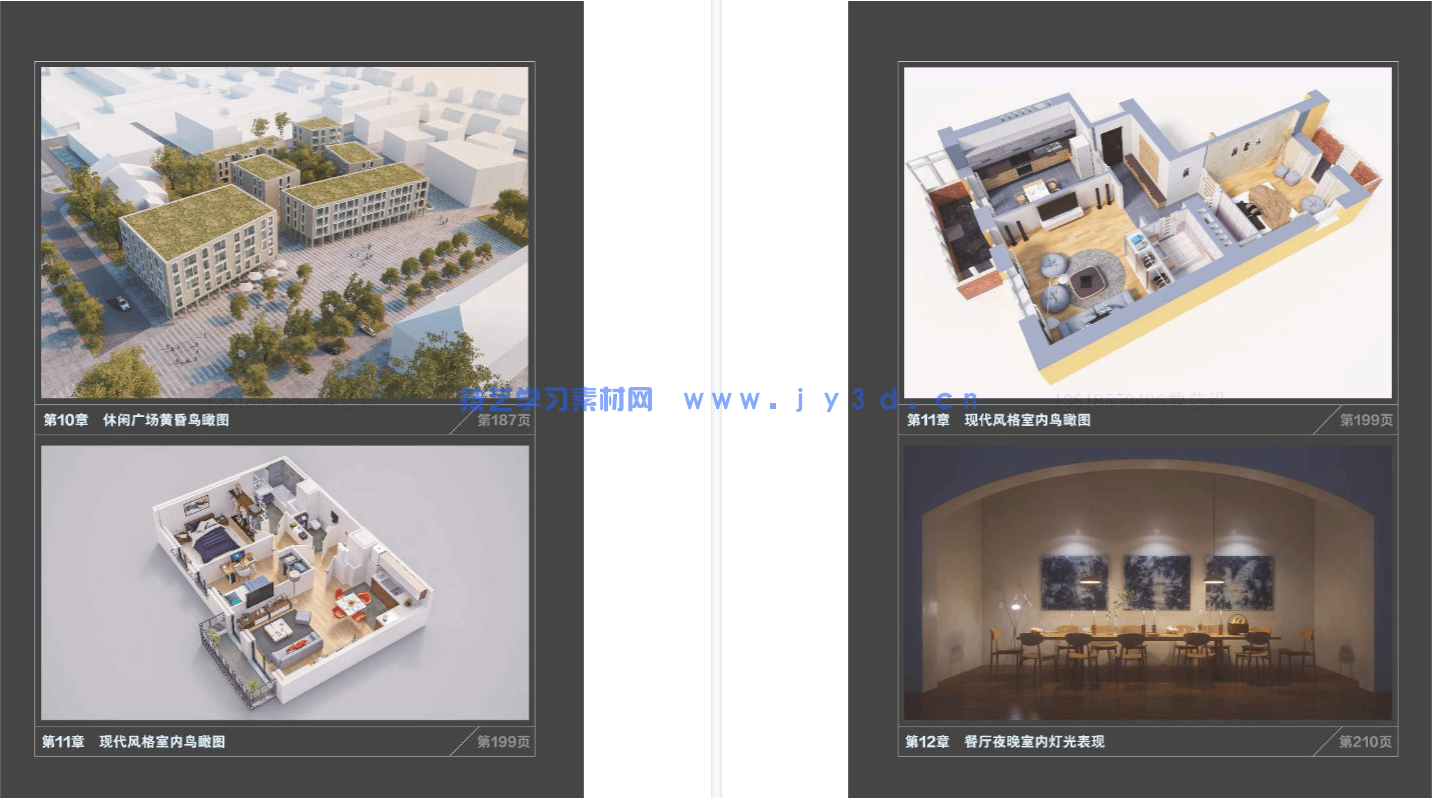Select the apartment bird's-eye thumbnail on right page
The width and height of the screenshot is (1433, 798).
coord(1147,230)
